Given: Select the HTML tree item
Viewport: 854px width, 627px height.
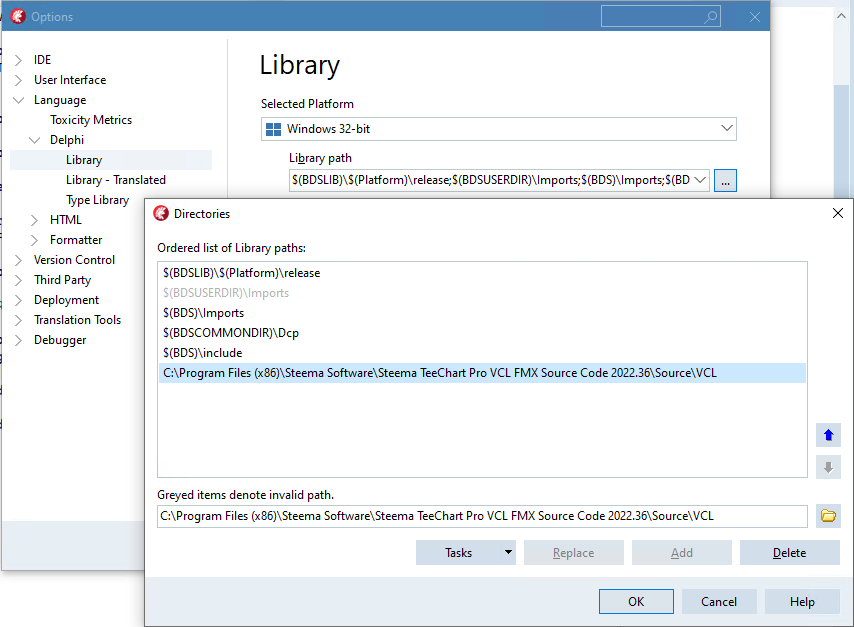Looking at the screenshot, I should coord(66,220).
